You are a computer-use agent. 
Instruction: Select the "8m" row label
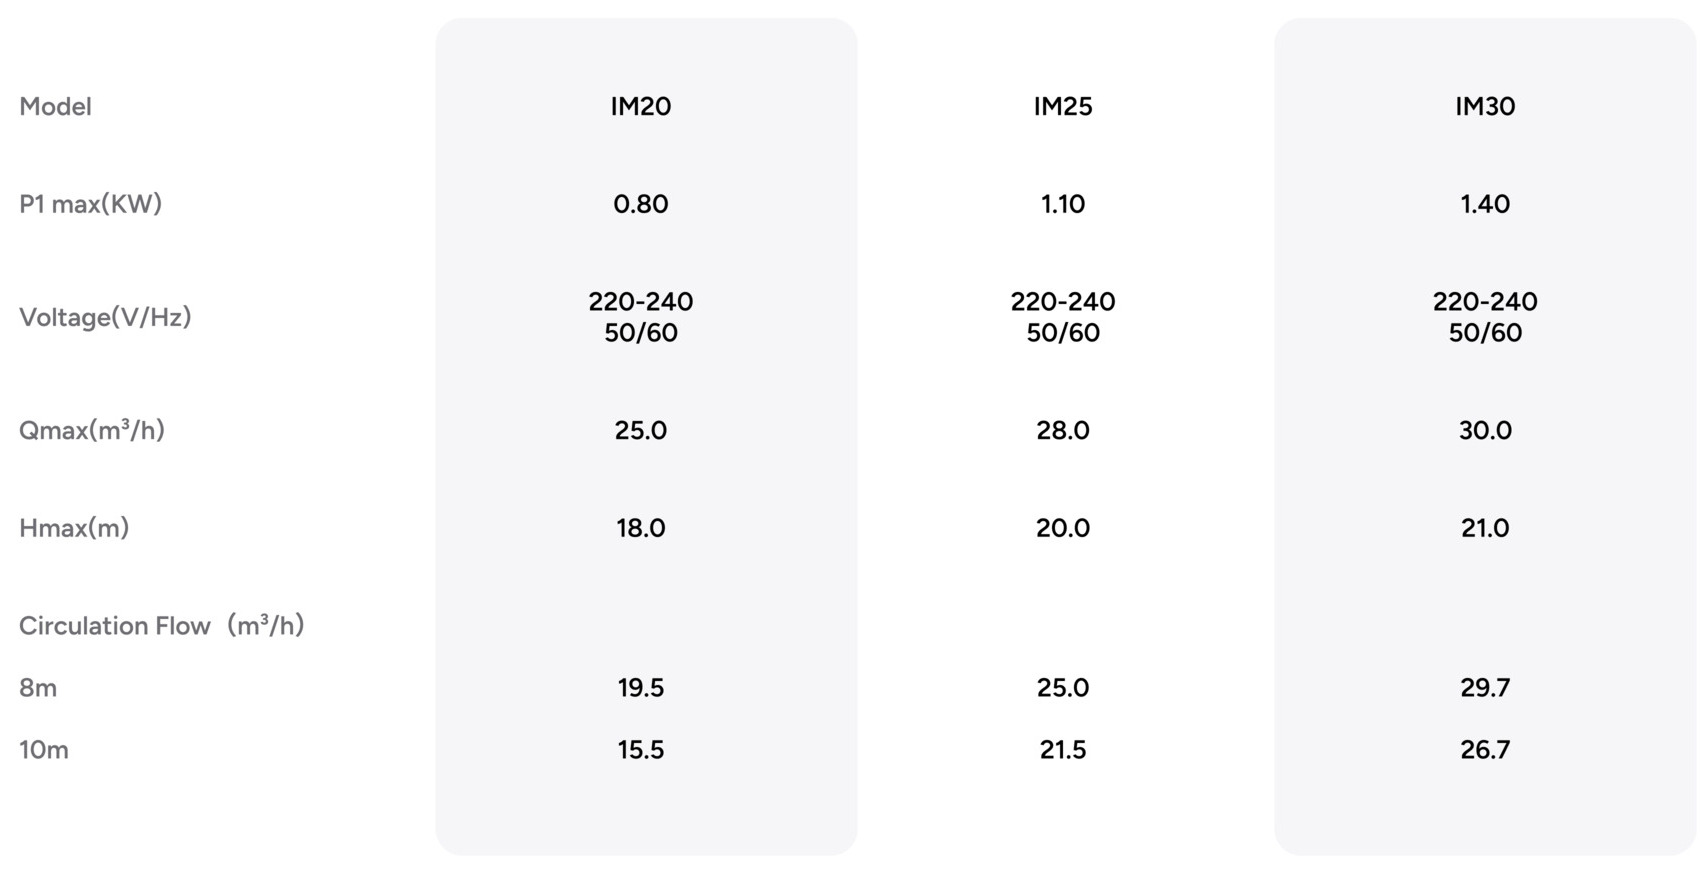click(38, 688)
